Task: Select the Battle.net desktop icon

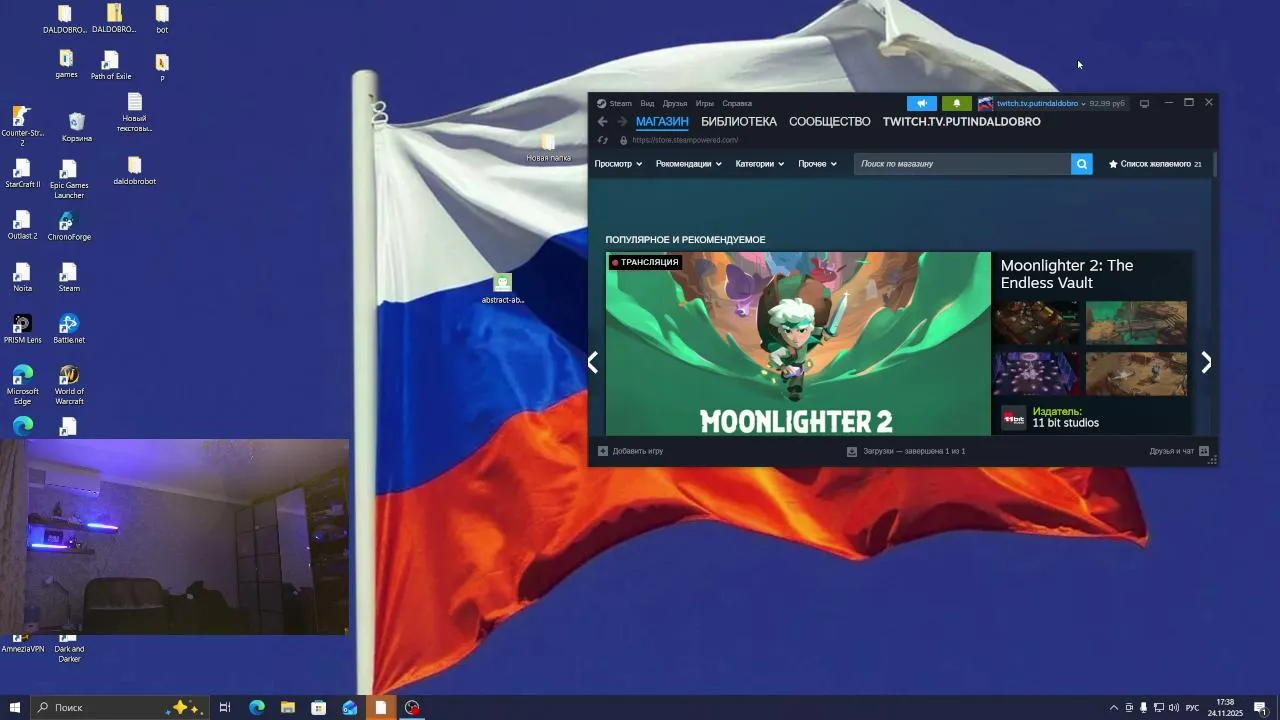Action: [x=69, y=330]
